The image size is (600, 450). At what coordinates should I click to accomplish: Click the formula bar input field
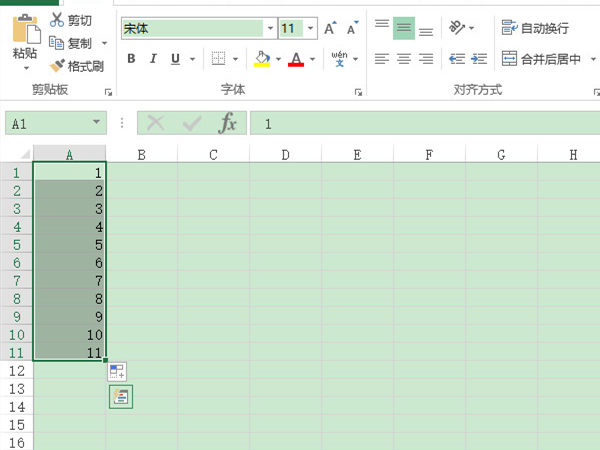click(420, 123)
